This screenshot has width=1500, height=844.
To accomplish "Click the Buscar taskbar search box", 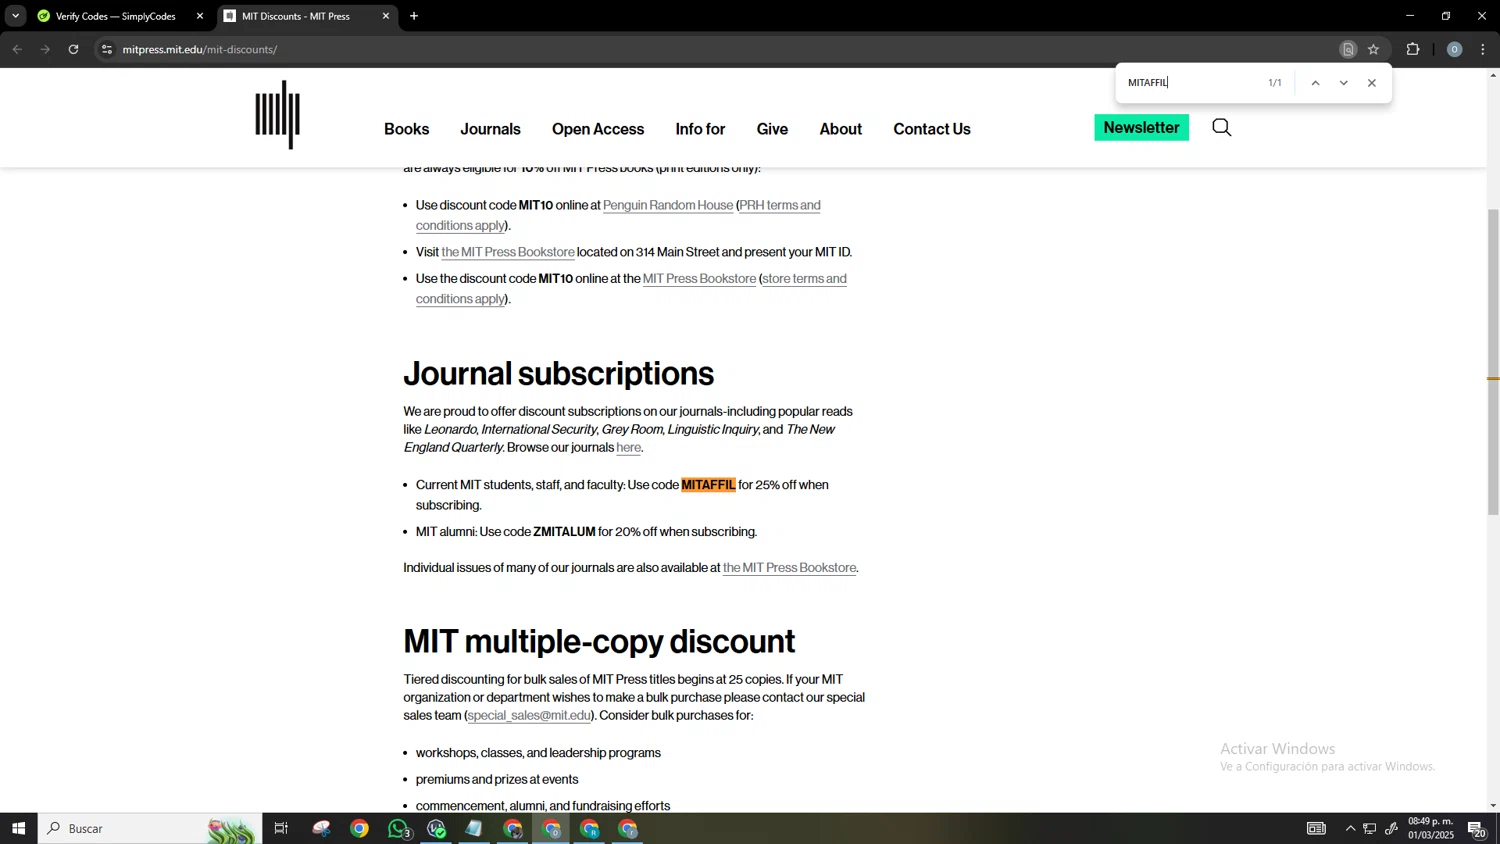I will click(150, 828).
